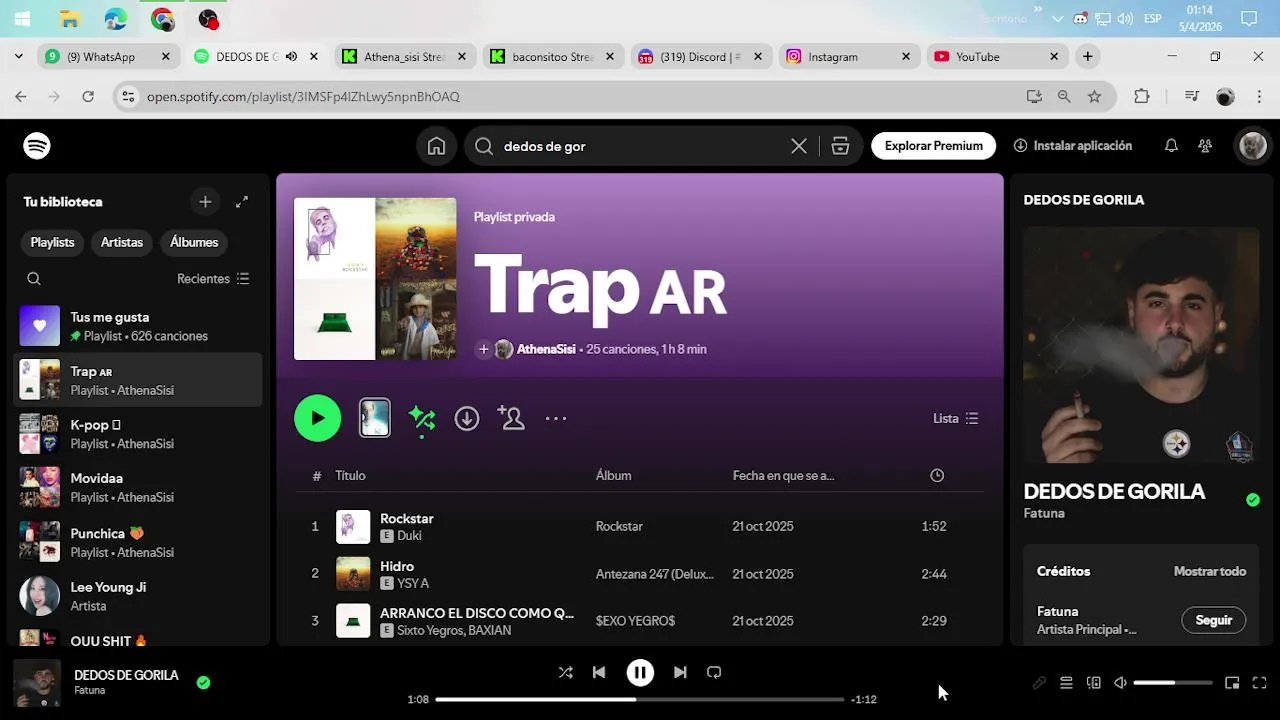This screenshot has width=1280, height=720.
Task: Click the Spotify logo
Action: 37,146
